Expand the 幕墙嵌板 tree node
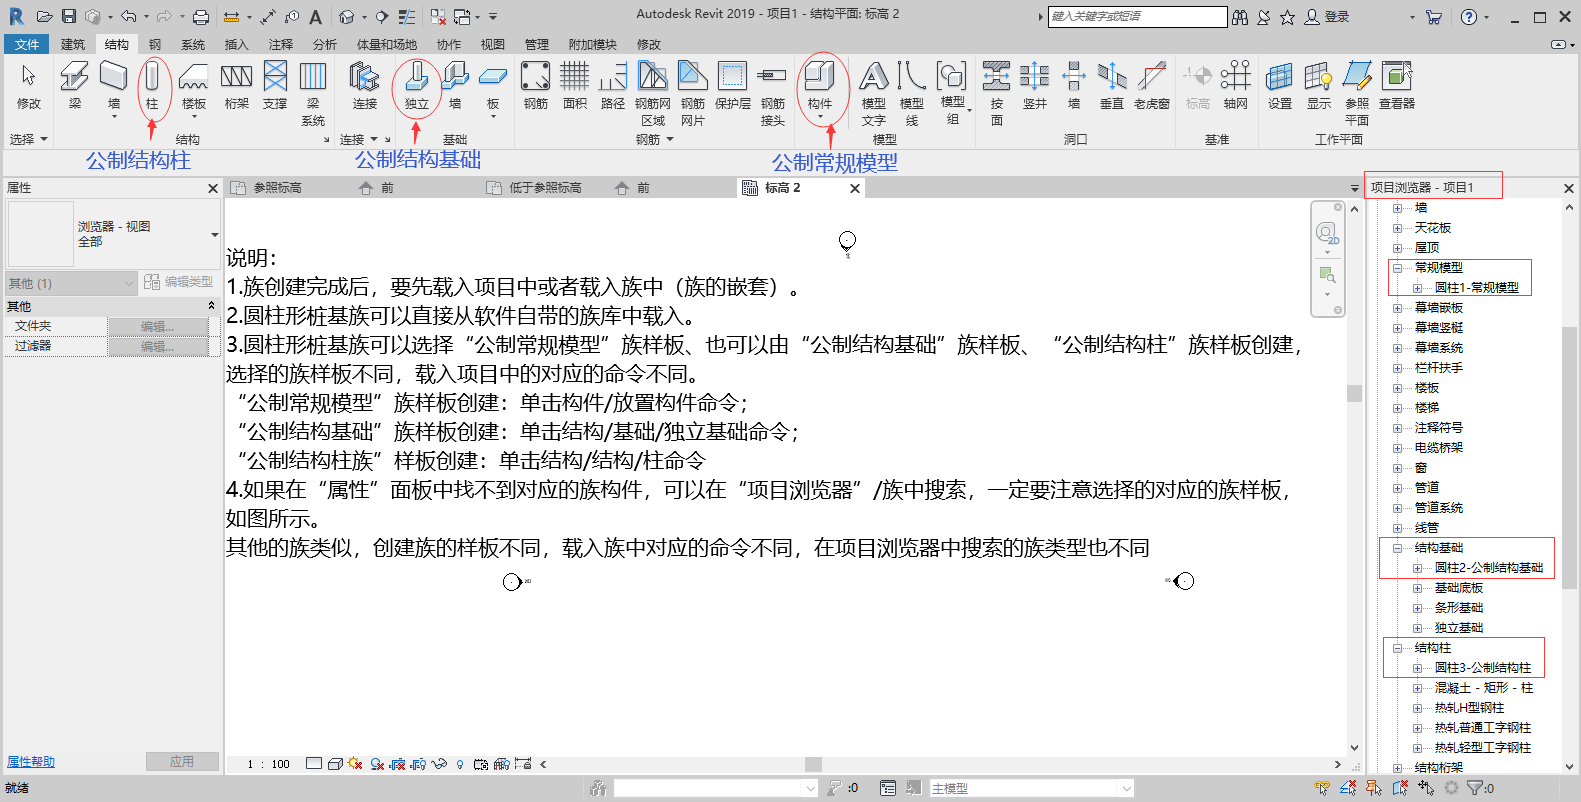 click(x=1397, y=308)
